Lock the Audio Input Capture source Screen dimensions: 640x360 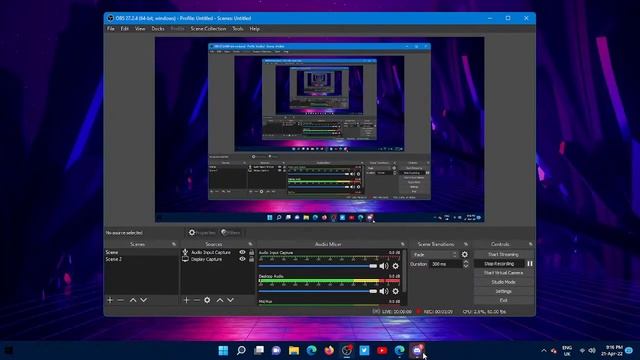[251, 252]
